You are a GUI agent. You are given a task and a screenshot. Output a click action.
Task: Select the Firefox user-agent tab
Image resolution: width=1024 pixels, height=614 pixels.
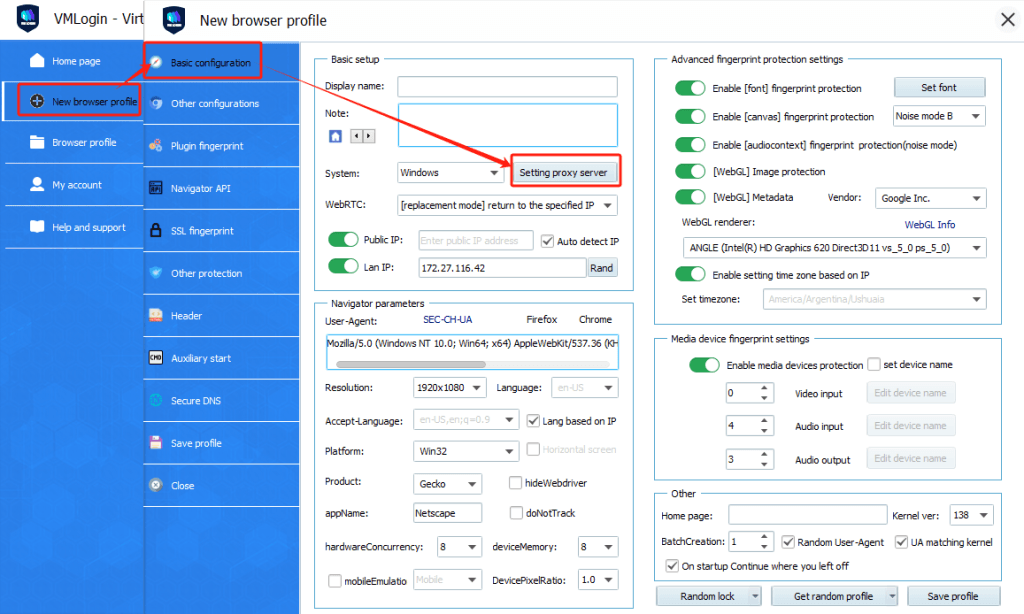tap(542, 319)
